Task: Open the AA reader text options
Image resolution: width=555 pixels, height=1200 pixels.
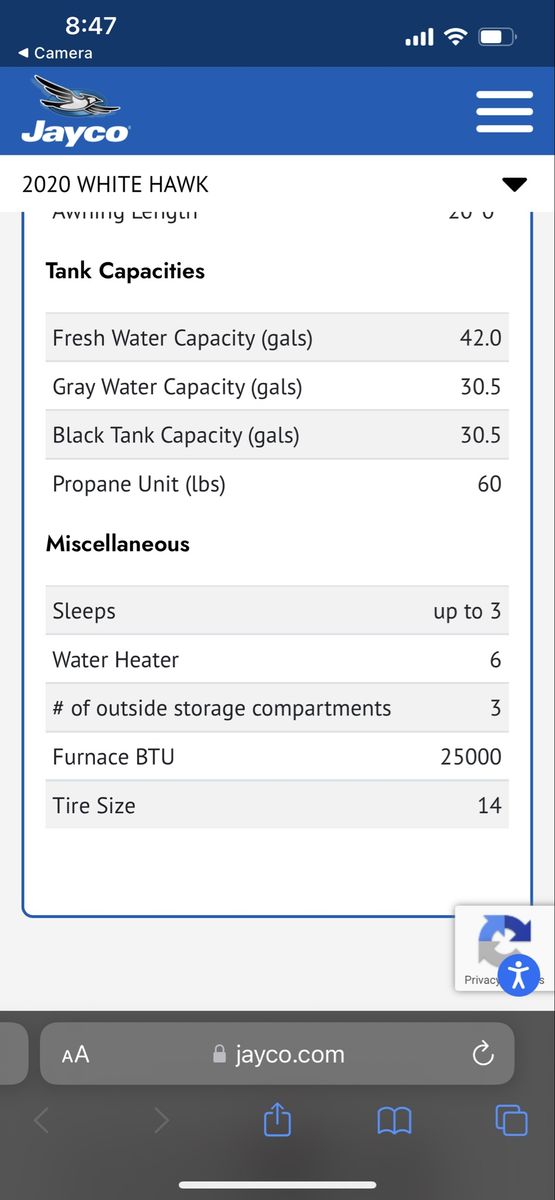Action: [x=75, y=1054]
